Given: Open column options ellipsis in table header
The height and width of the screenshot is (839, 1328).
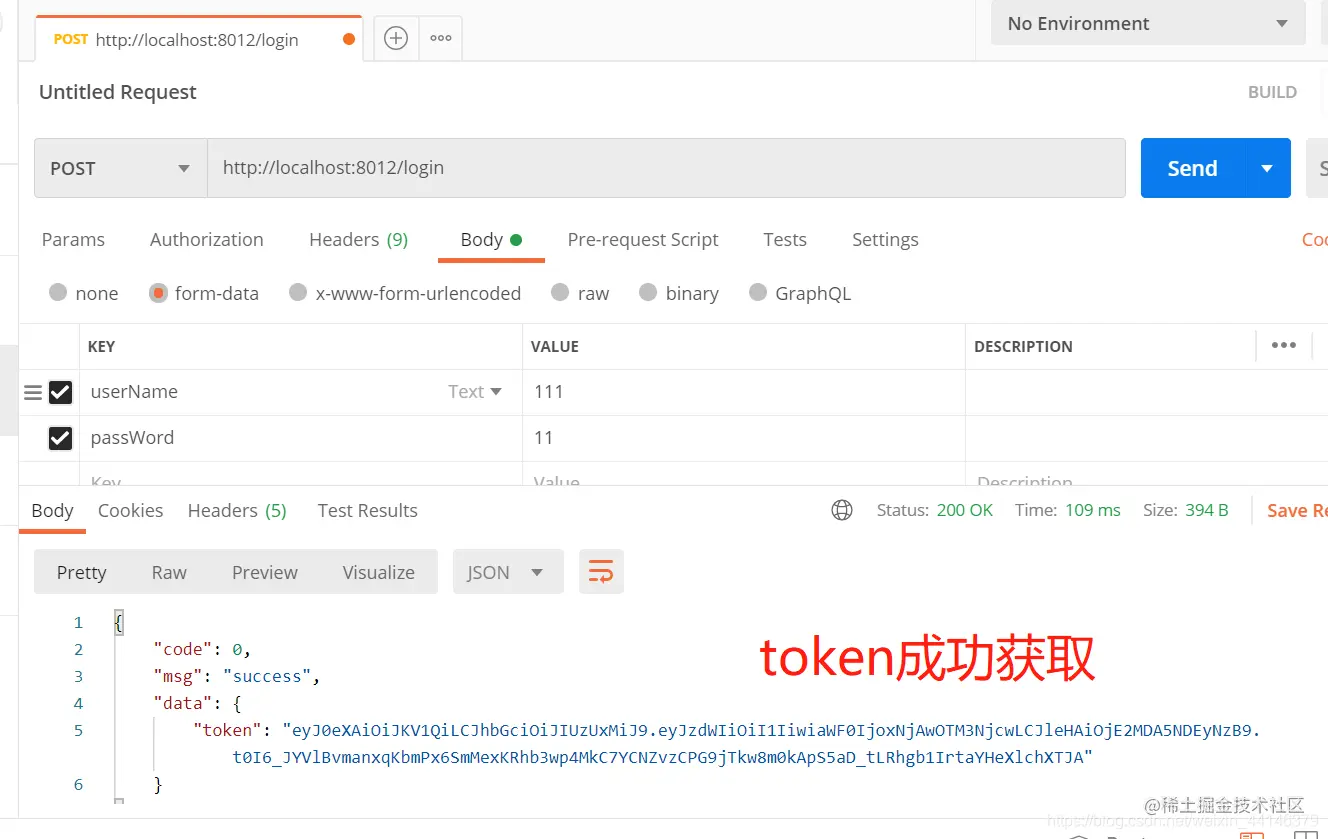Looking at the screenshot, I should click(x=1284, y=345).
